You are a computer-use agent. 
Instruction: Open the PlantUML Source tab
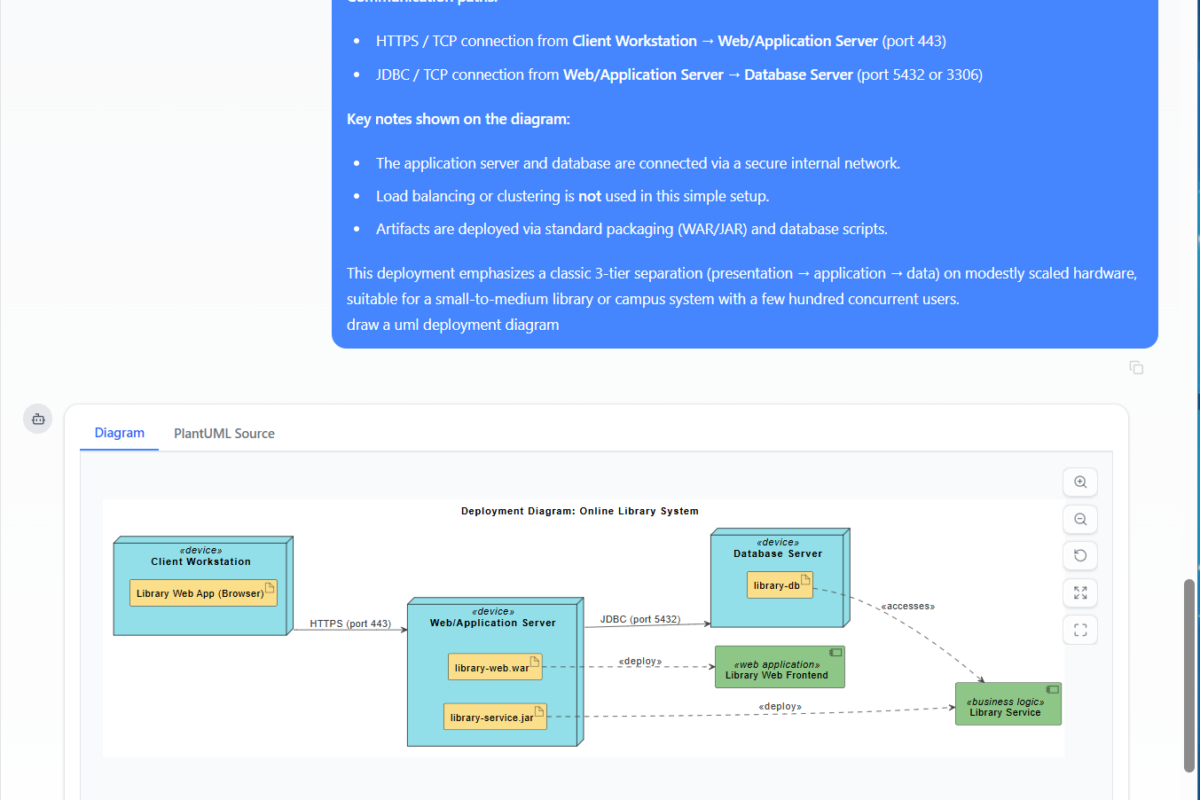click(x=223, y=433)
